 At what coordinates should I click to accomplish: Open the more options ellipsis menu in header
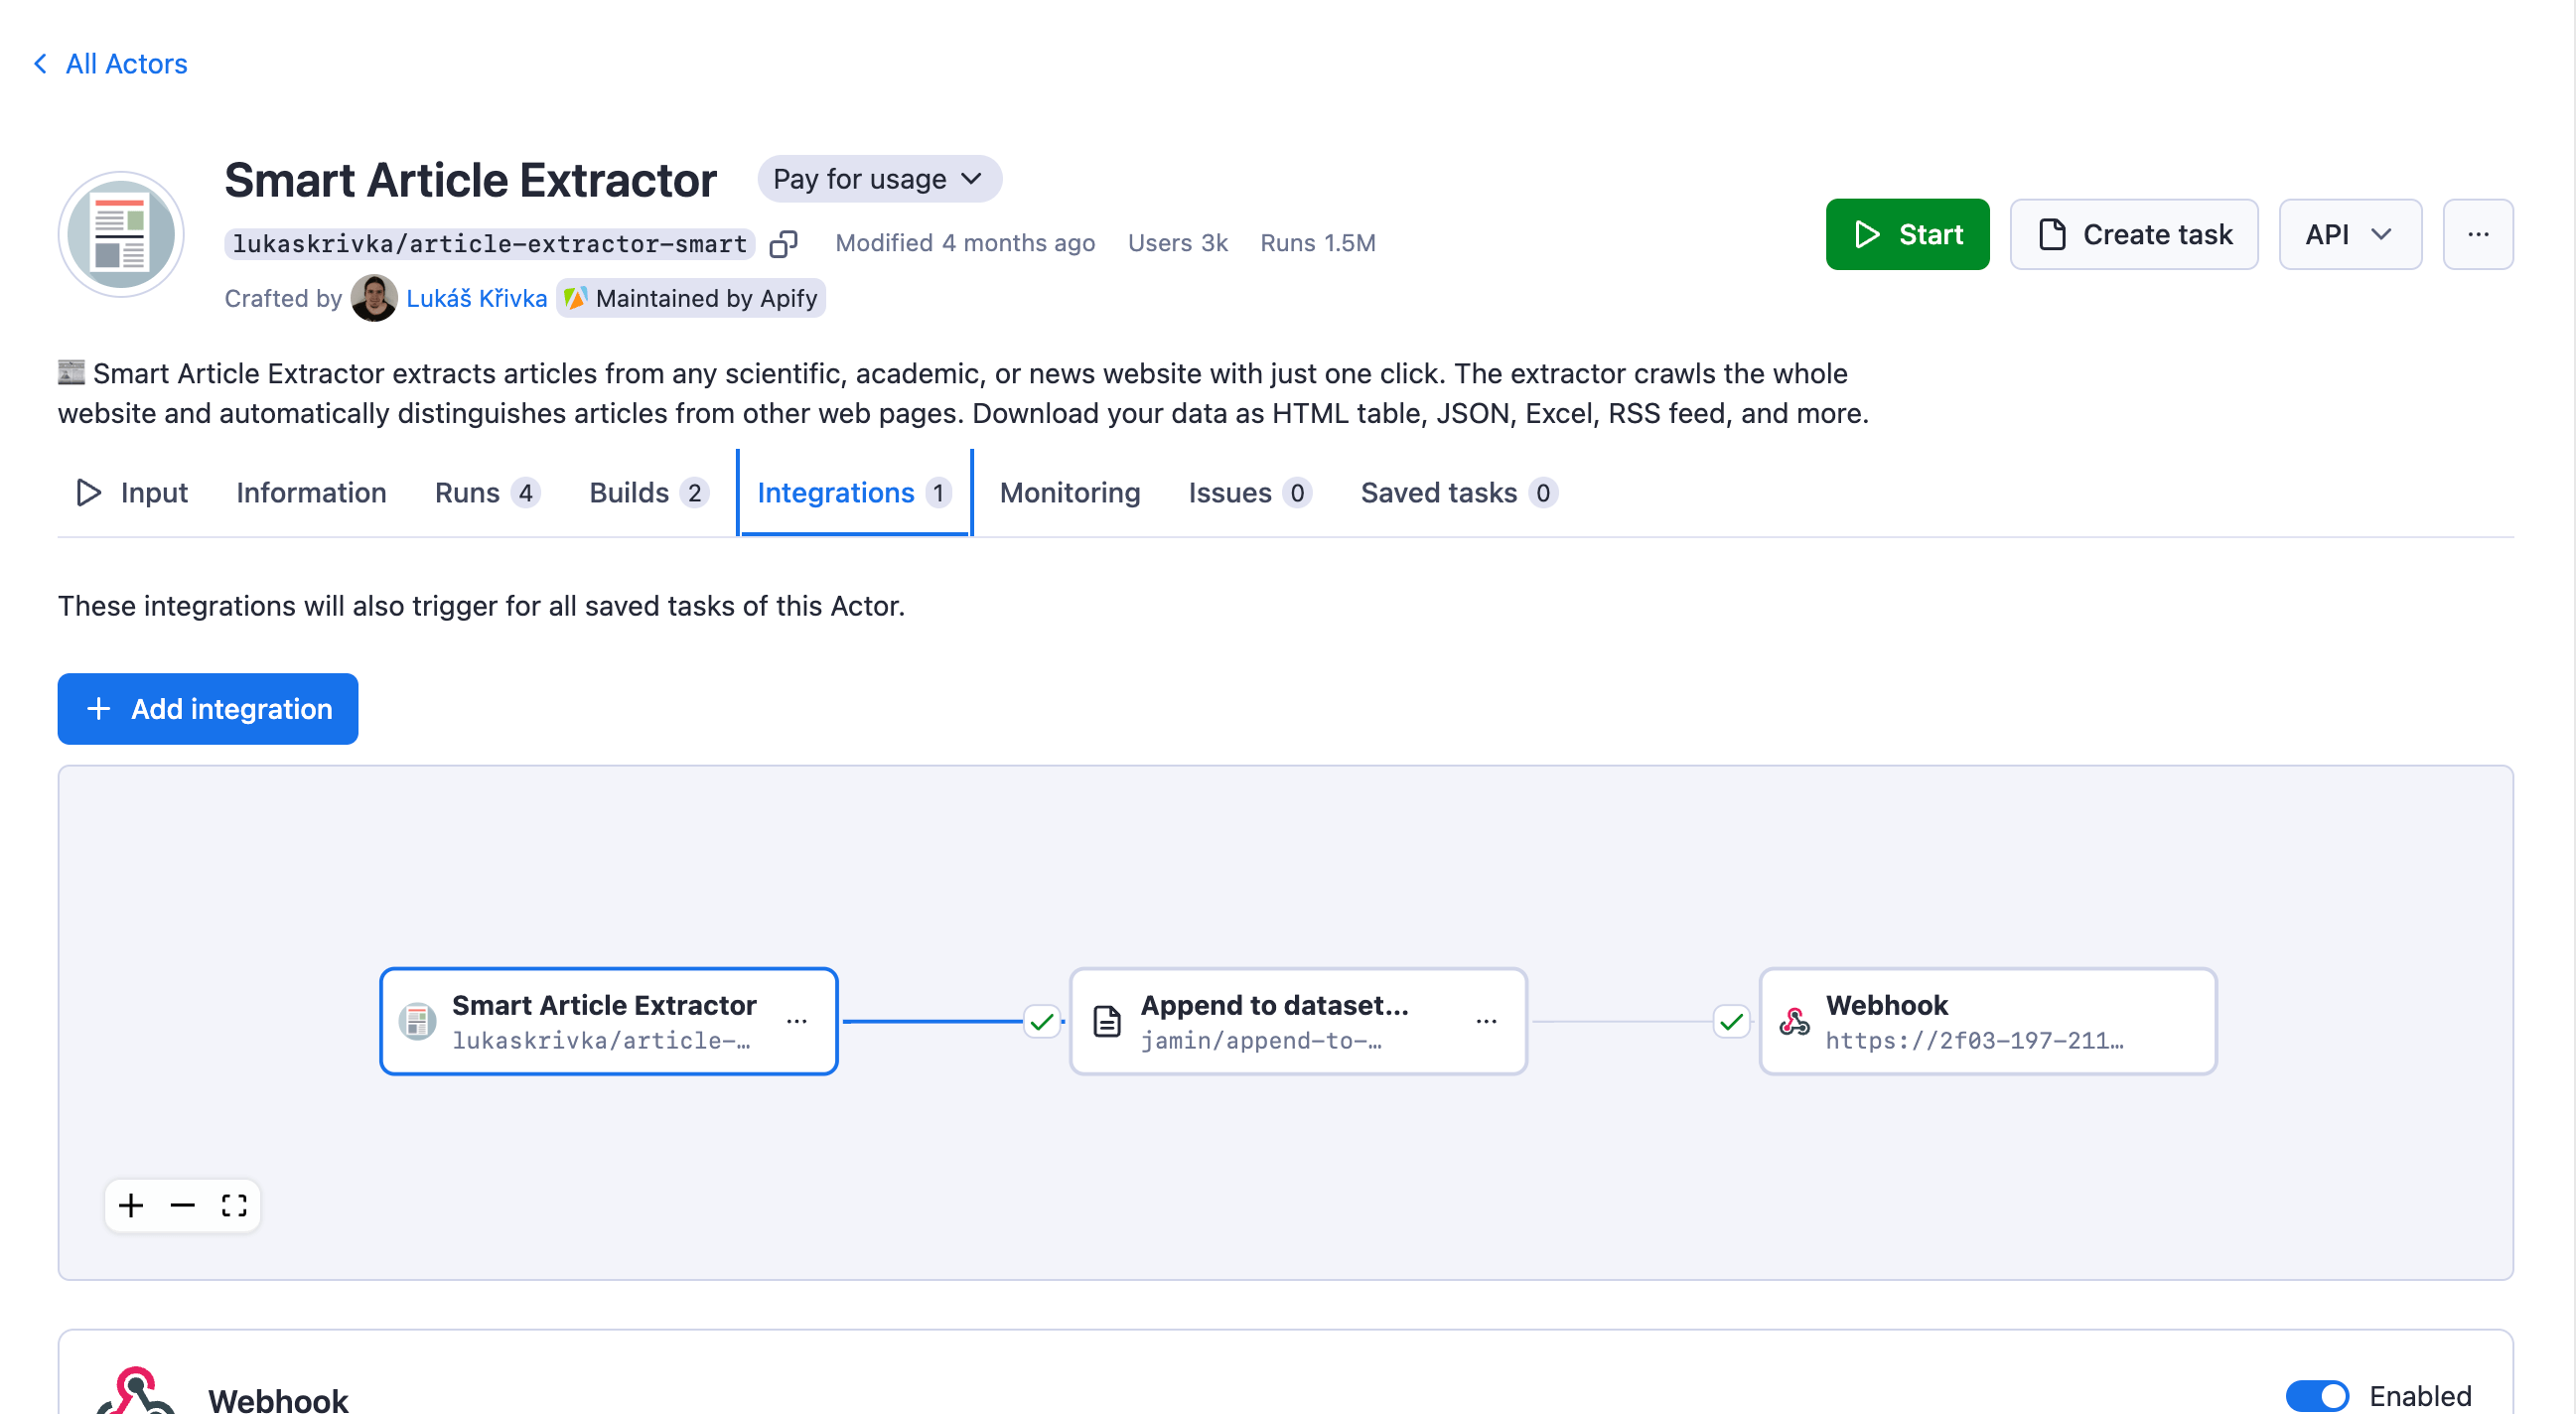coord(2477,234)
